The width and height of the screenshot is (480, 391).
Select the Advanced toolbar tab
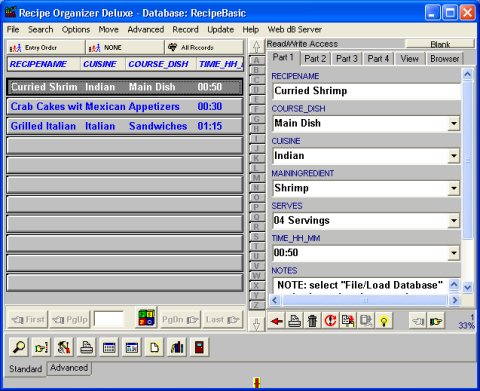click(x=69, y=368)
